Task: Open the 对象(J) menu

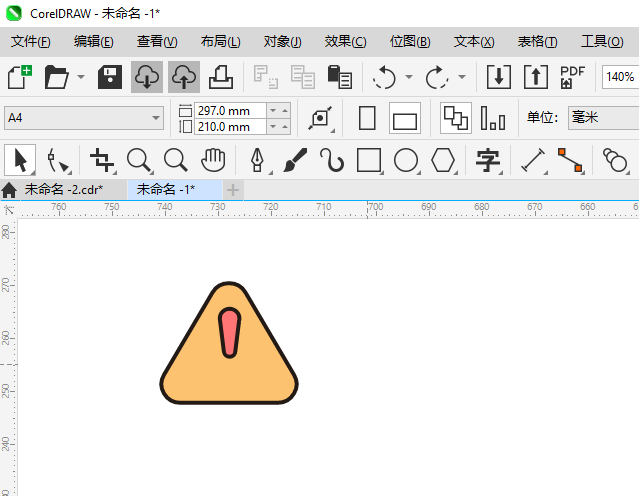Action: click(282, 42)
